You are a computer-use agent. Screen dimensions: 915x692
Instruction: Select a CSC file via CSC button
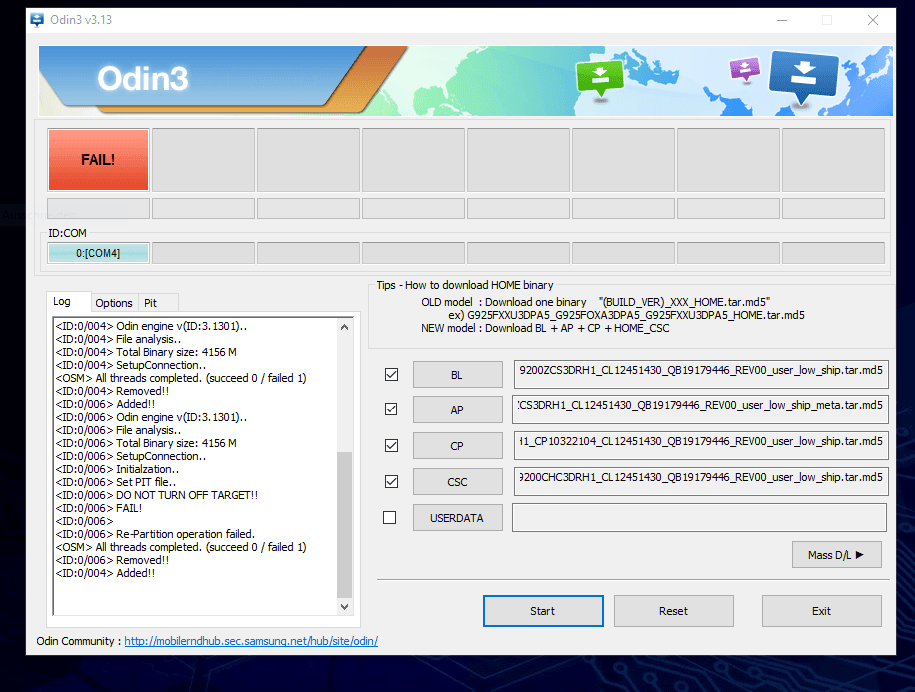pos(458,483)
